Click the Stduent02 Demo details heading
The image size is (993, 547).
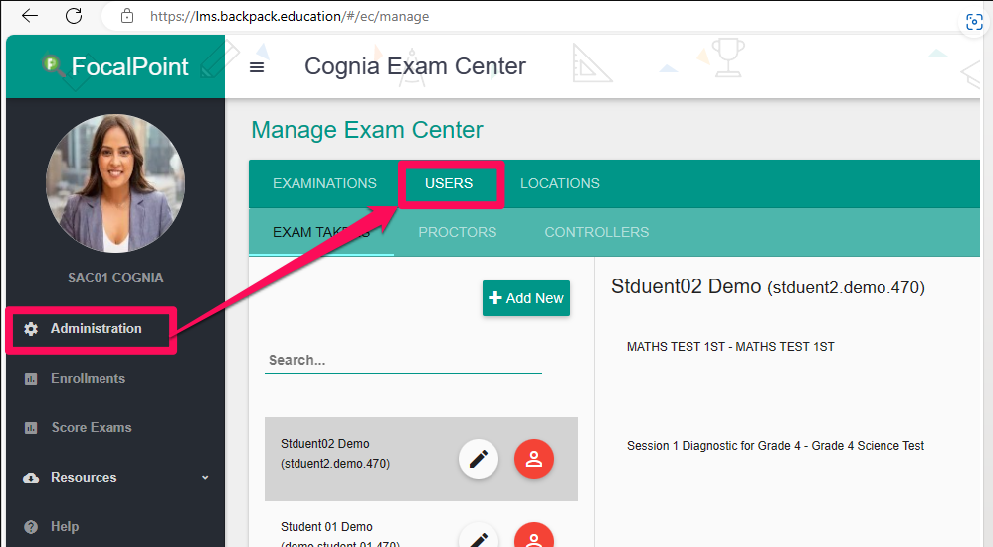(x=768, y=287)
